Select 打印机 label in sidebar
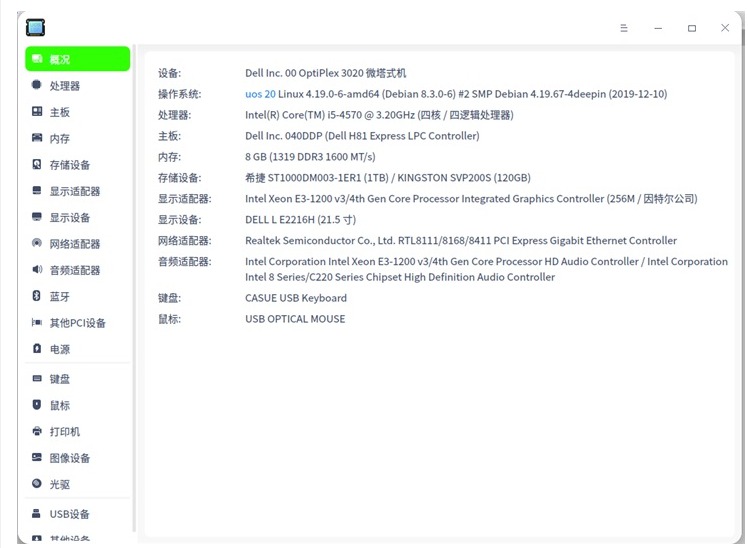This screenshot has width=748, height=548. [x=65, y=432]
